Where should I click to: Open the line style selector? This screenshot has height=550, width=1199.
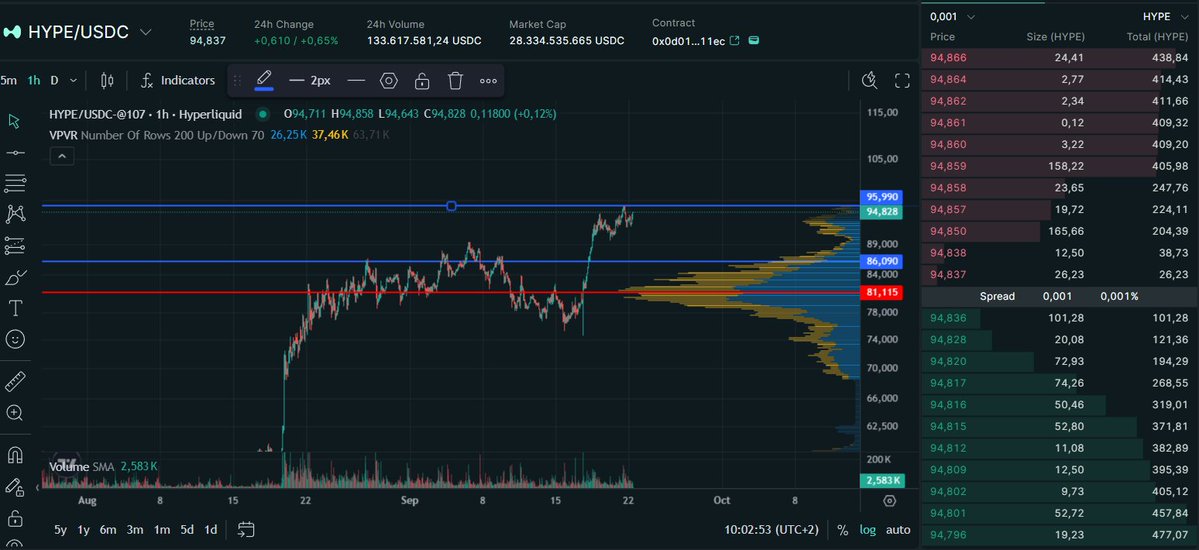click(356, 80)
